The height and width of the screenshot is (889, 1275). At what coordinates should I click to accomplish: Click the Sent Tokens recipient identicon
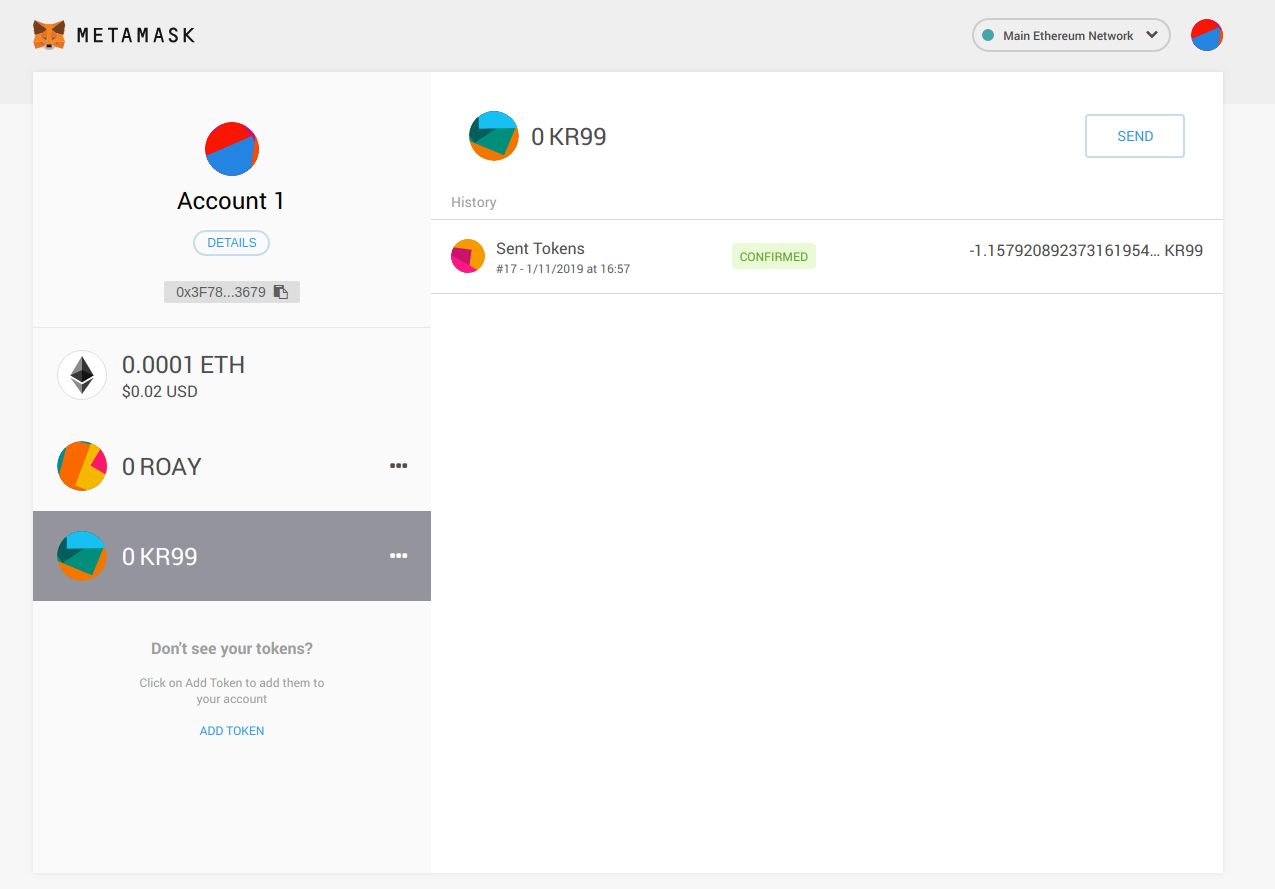[x=468, y=257]
